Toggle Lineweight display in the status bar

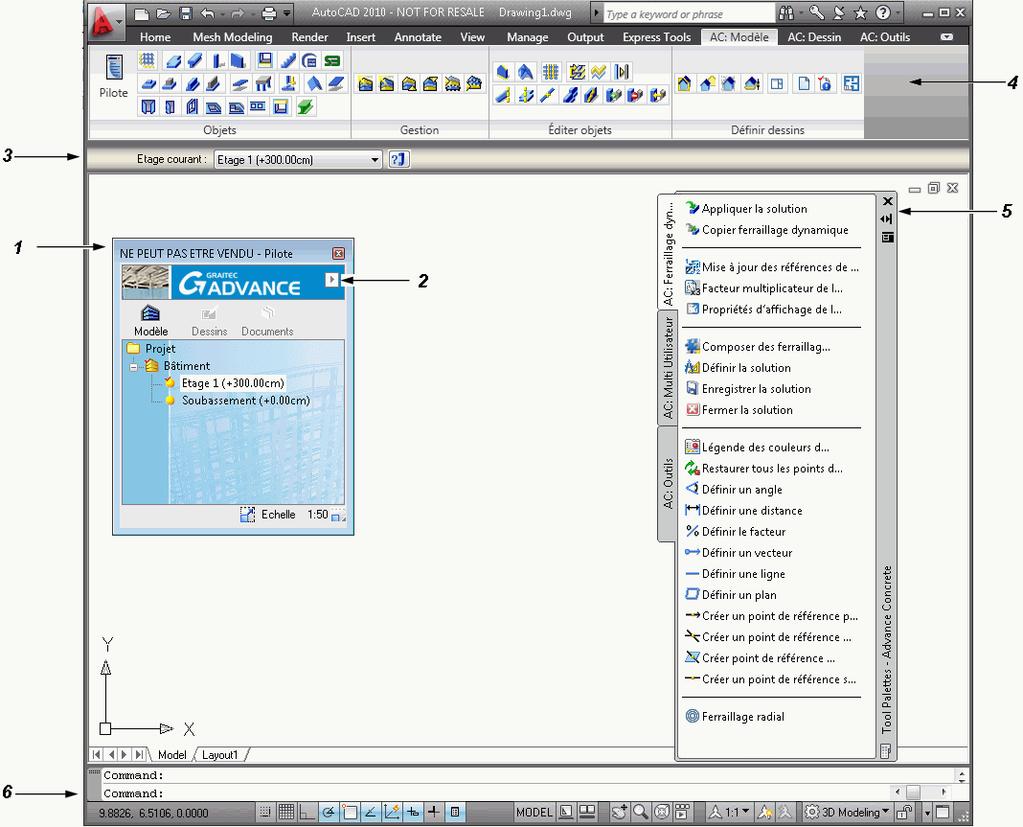[x=433, y=812]
